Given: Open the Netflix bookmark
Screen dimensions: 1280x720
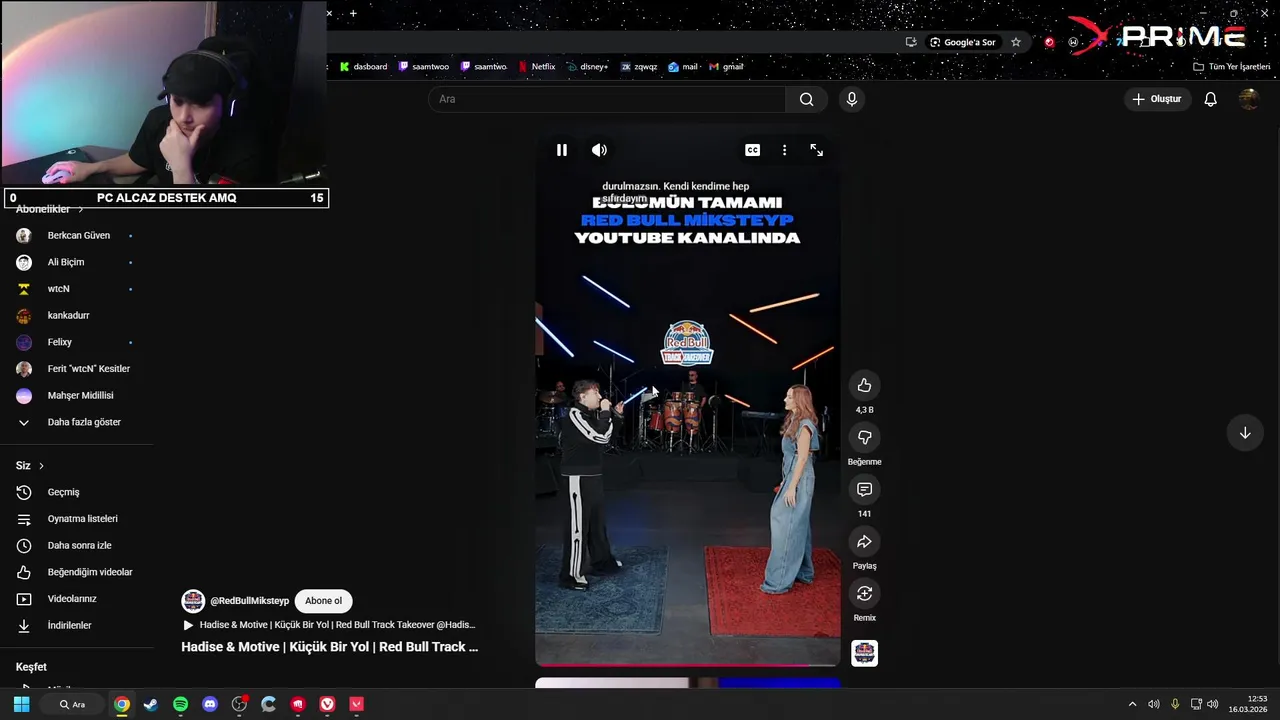Looking at the screenshot, I should (x=536, y=67).
